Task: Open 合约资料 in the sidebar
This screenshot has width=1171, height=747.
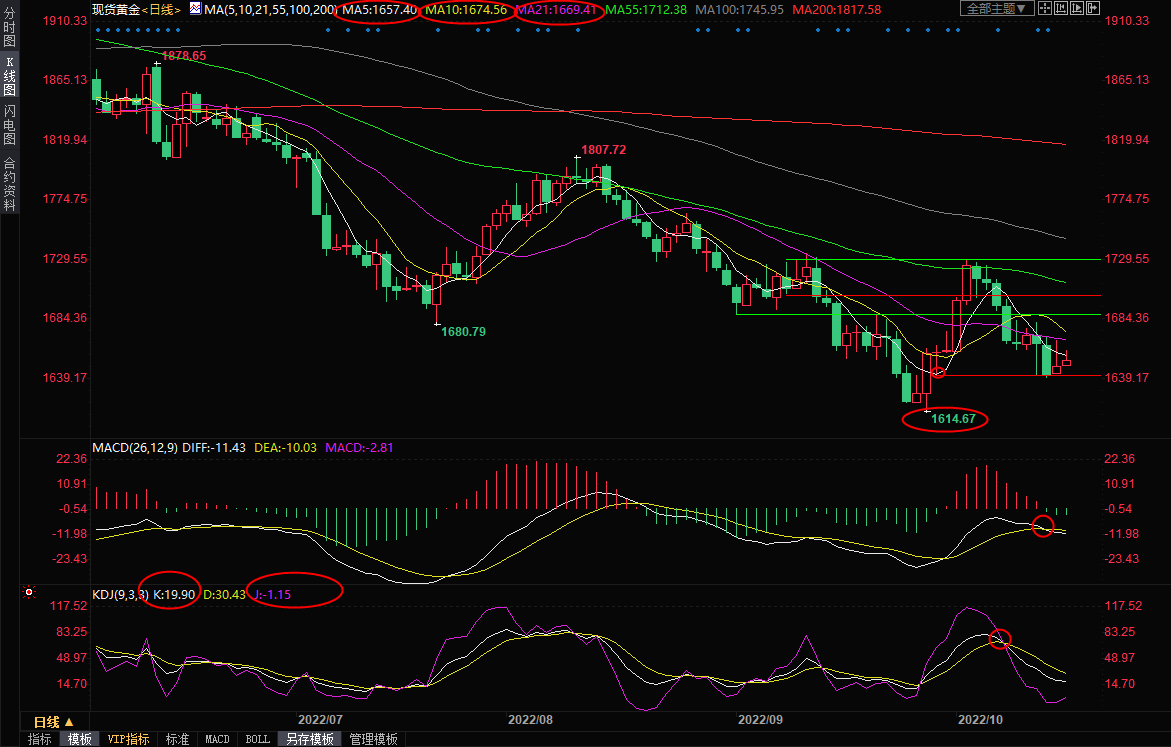Action: (9, 183)
